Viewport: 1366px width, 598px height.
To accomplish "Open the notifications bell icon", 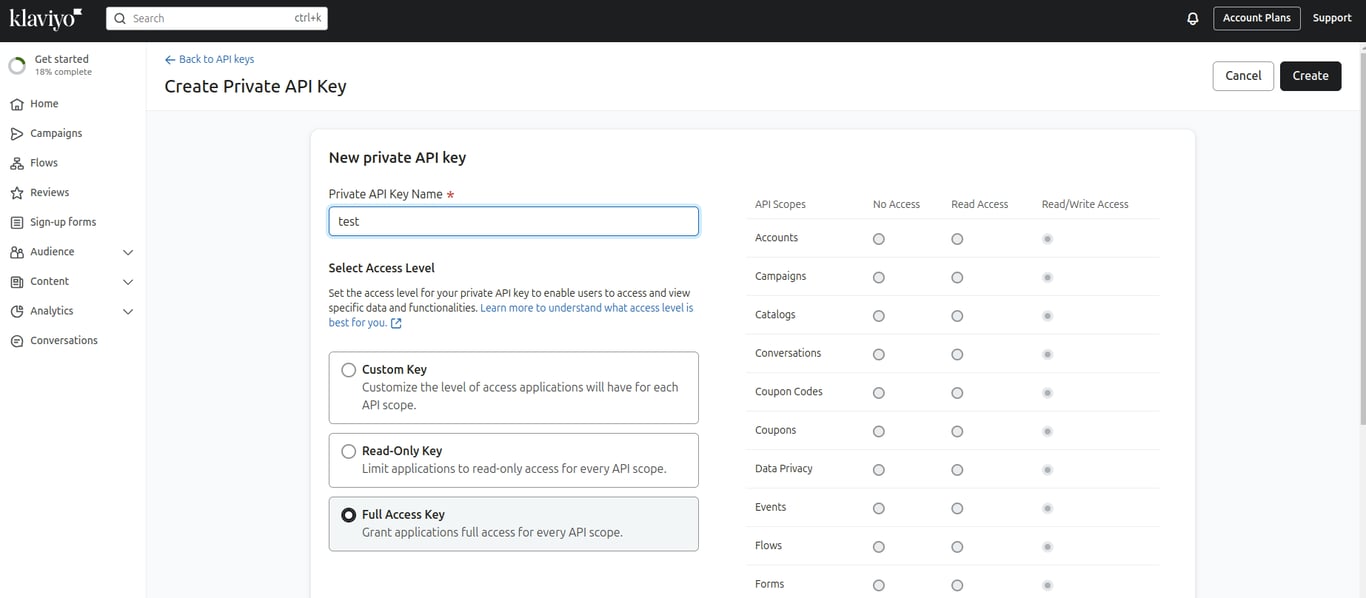I will (x=1192, y=18).
